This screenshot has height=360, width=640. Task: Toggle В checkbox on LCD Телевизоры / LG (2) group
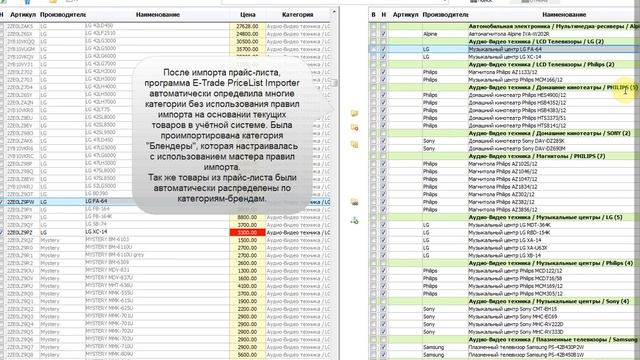pyautogui.click(x=373, y=41)
